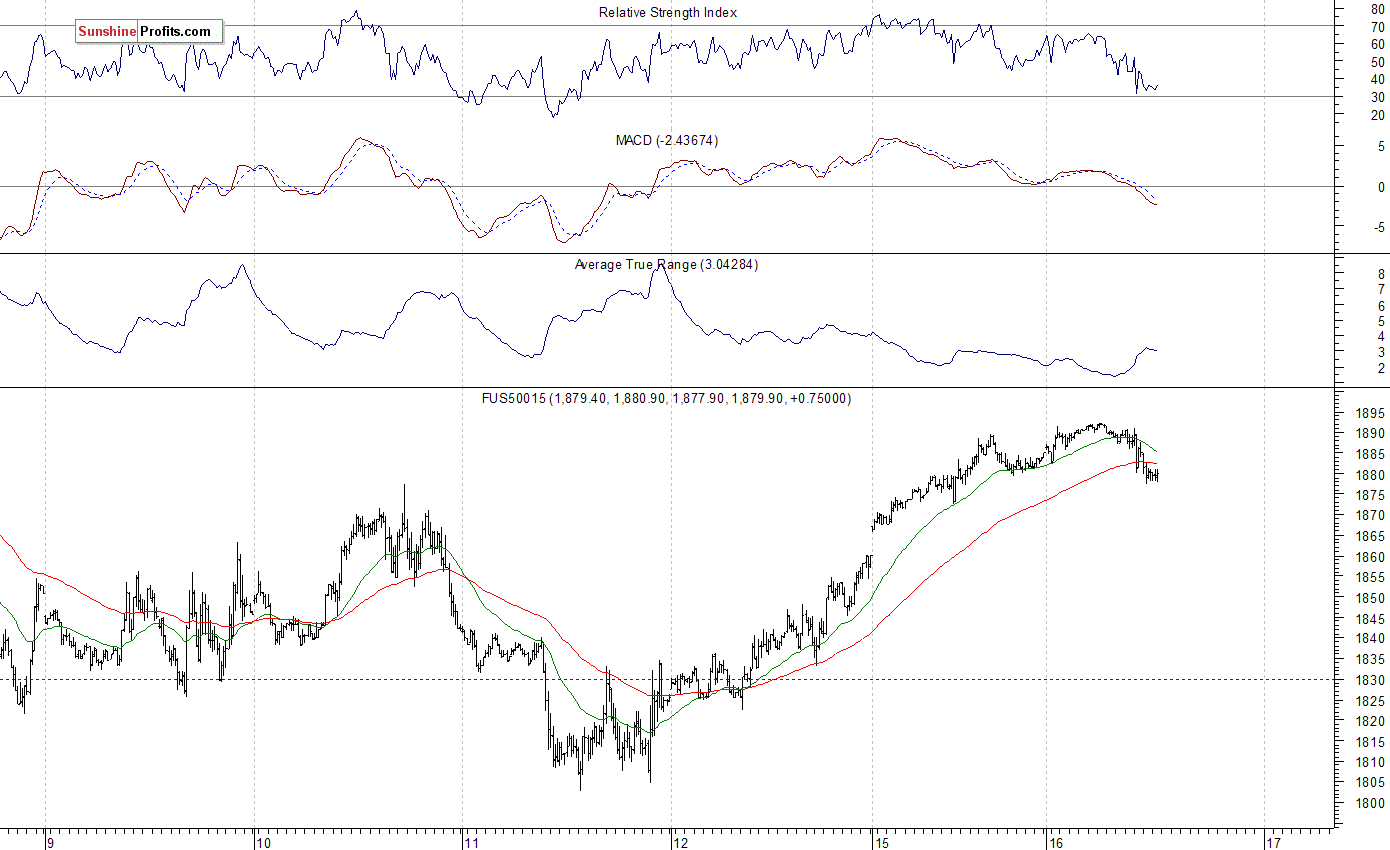Viewport: 1390px width, 850px height.
Task: Click date label 15 on the time axis
Action: (x=880, y=843)
